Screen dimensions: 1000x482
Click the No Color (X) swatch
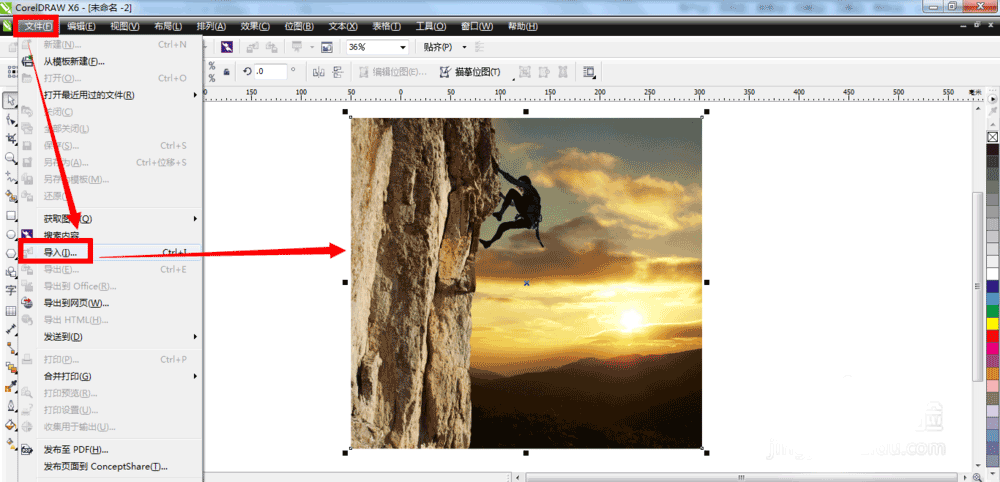[992, 136]
